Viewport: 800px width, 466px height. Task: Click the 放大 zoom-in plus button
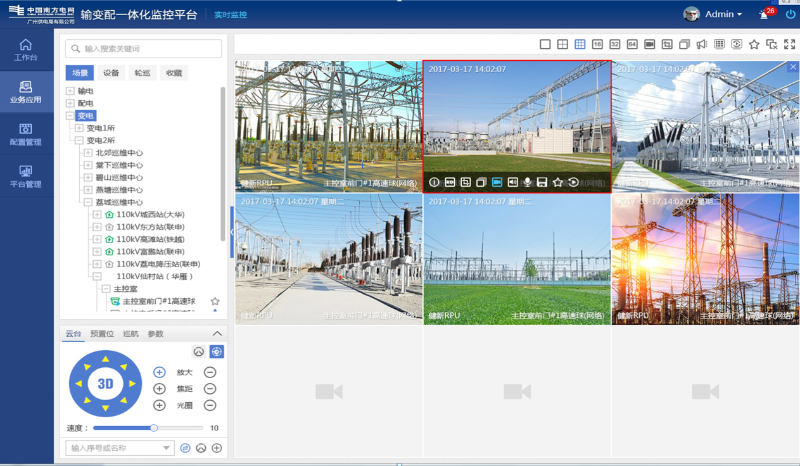[159, 372]
